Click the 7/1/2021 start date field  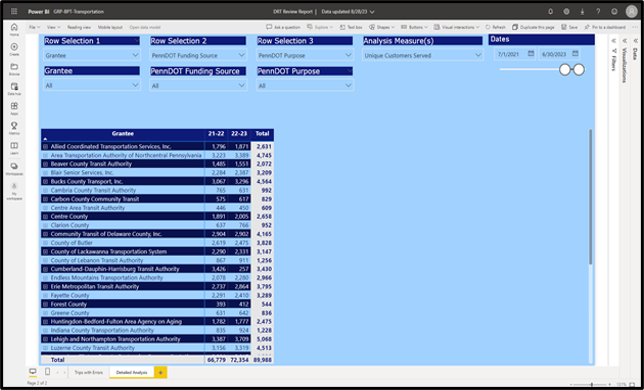[515, 54]
